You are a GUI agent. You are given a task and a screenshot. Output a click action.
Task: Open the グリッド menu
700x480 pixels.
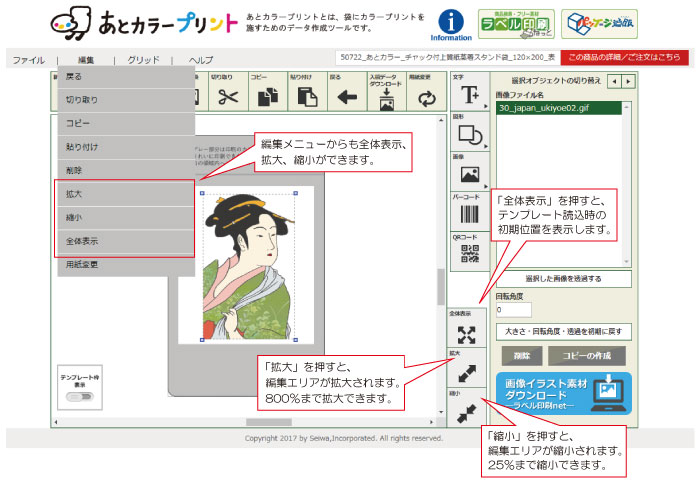(x=143, y=60)
